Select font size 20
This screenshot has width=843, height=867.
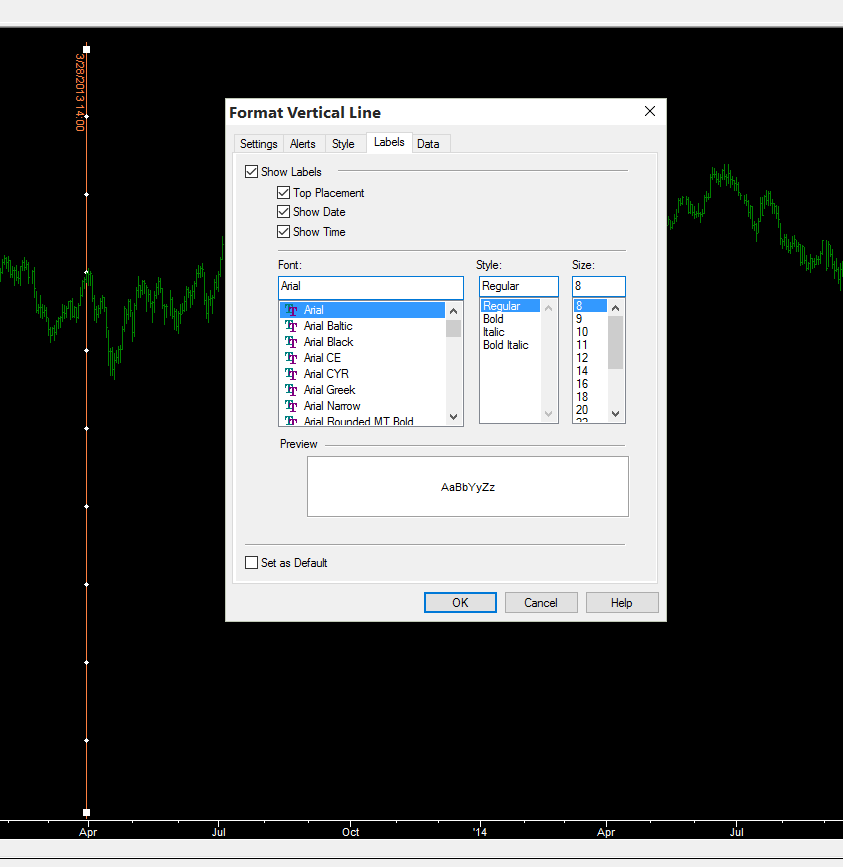pyautogui.click(x=590, y=410)
